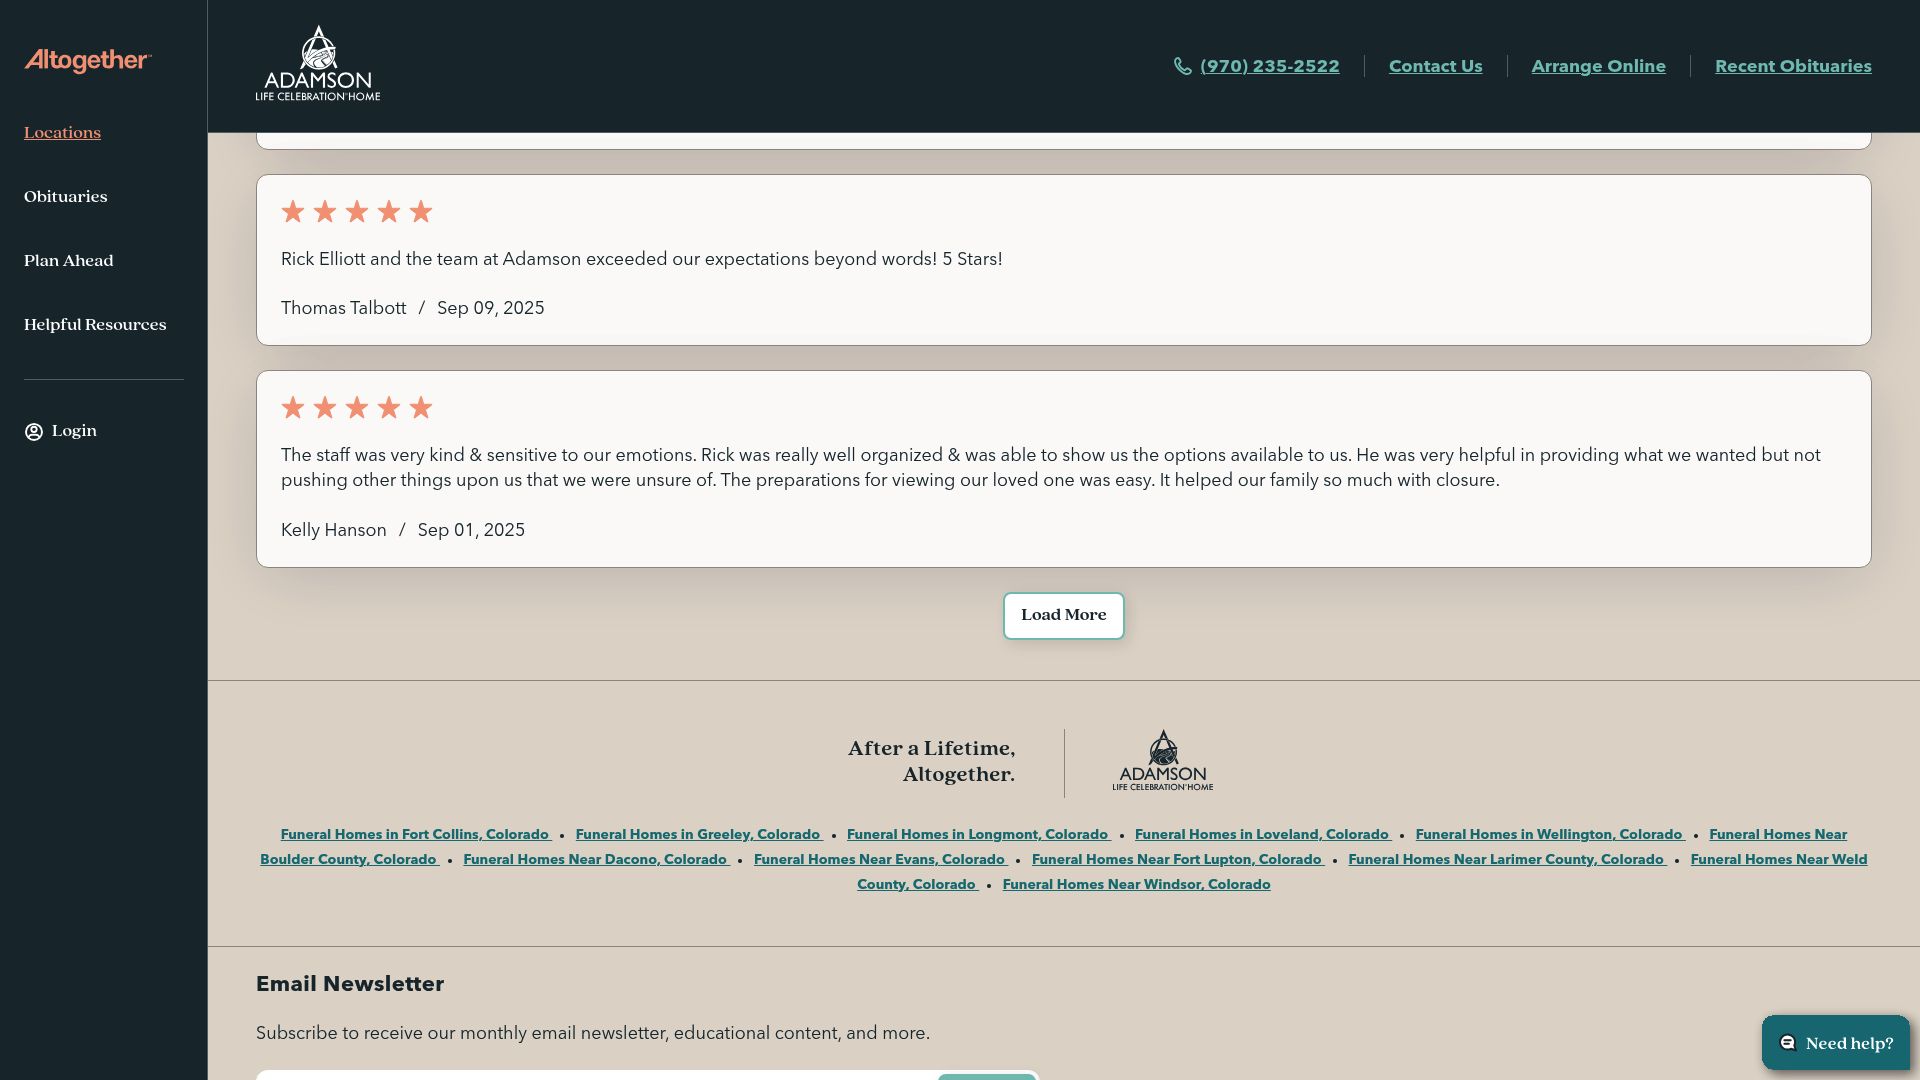View Recent Obituaries link

(x=1793, y=66)
